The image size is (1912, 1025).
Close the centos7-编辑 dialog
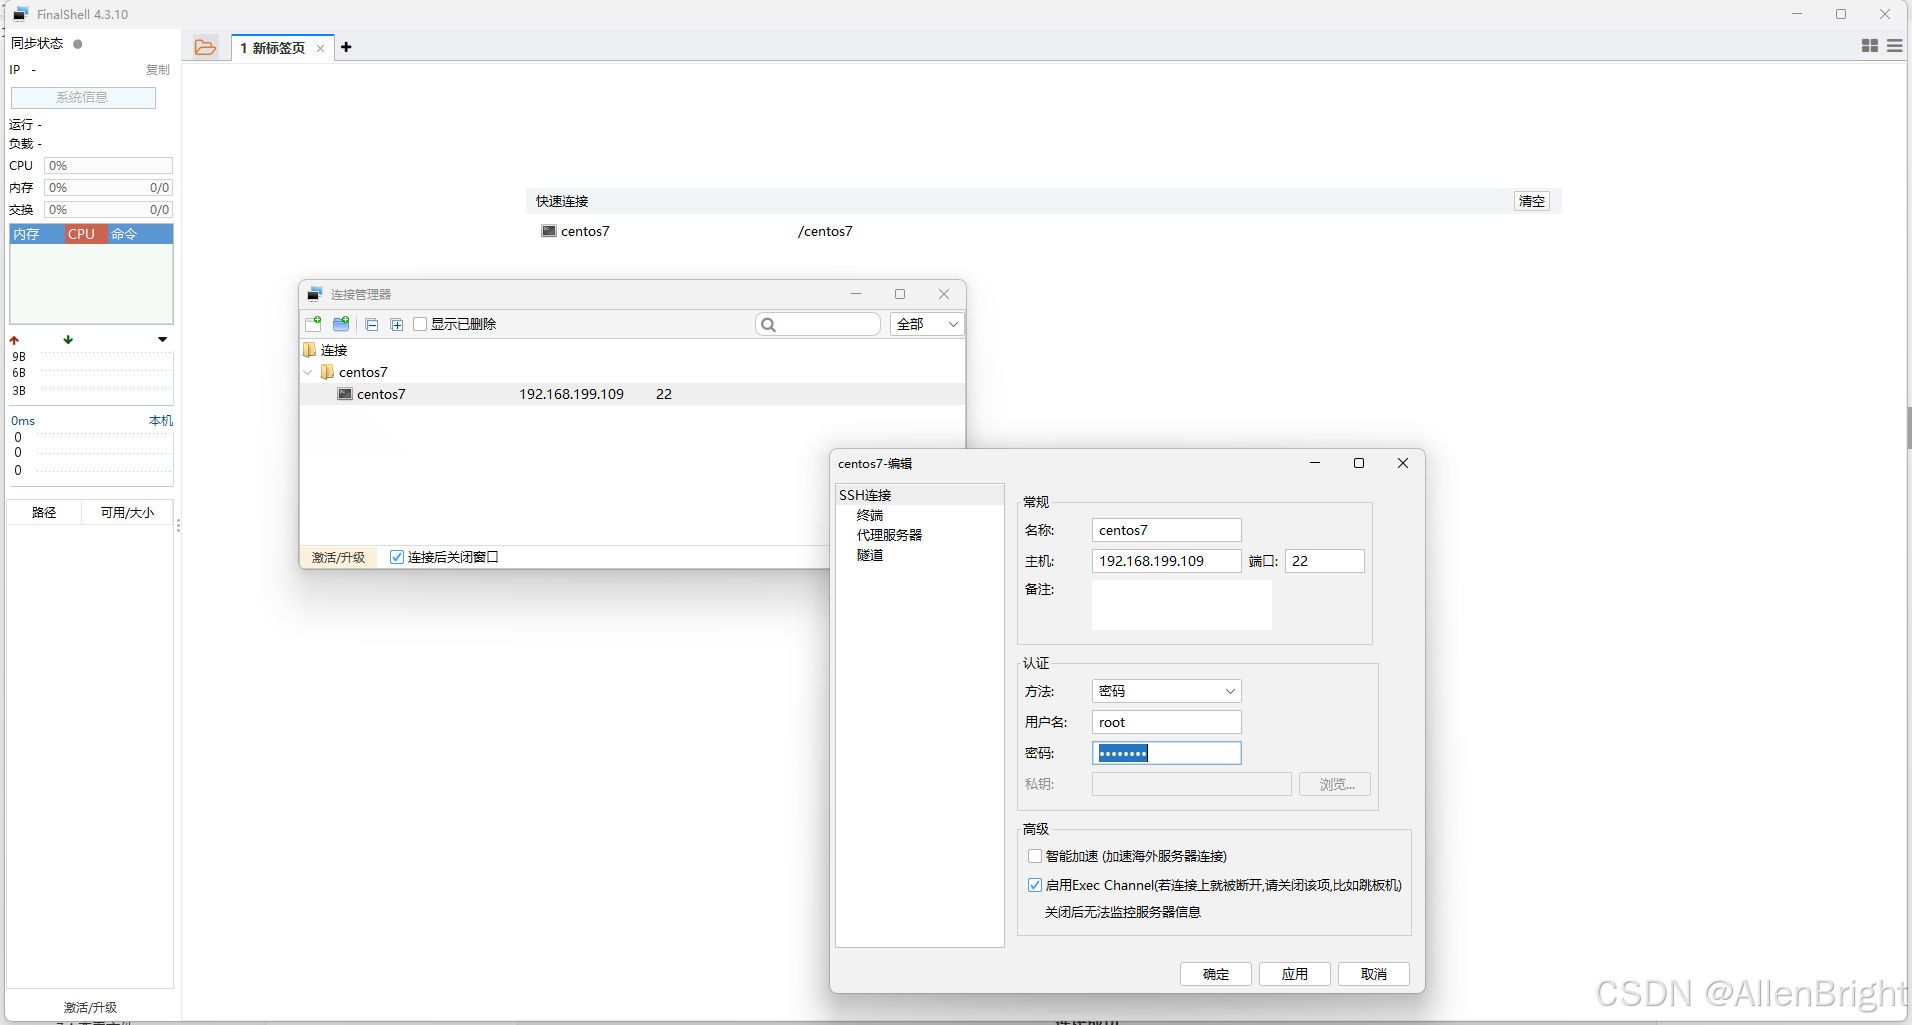[x=1403, y=463]
